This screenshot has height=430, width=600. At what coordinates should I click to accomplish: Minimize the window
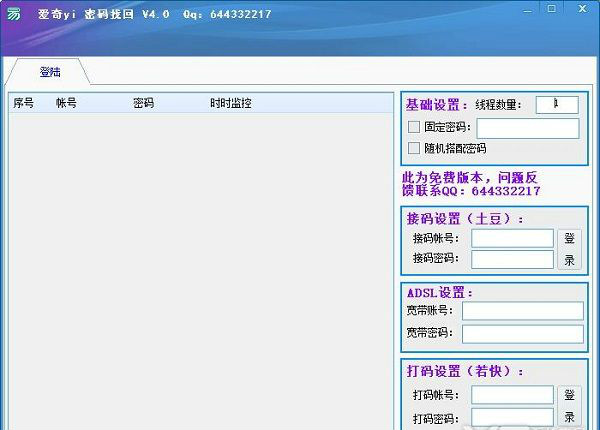(x=528, y=9)
